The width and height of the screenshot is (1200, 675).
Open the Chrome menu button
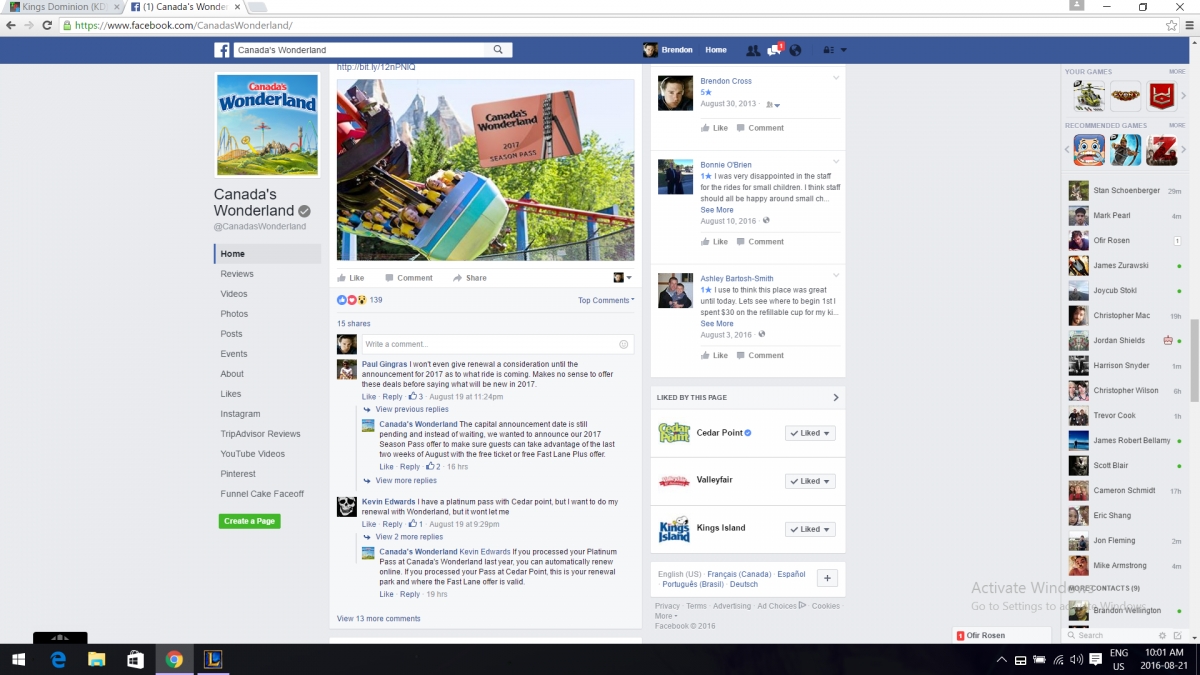pyautogui.click(x=1188, y=25)
